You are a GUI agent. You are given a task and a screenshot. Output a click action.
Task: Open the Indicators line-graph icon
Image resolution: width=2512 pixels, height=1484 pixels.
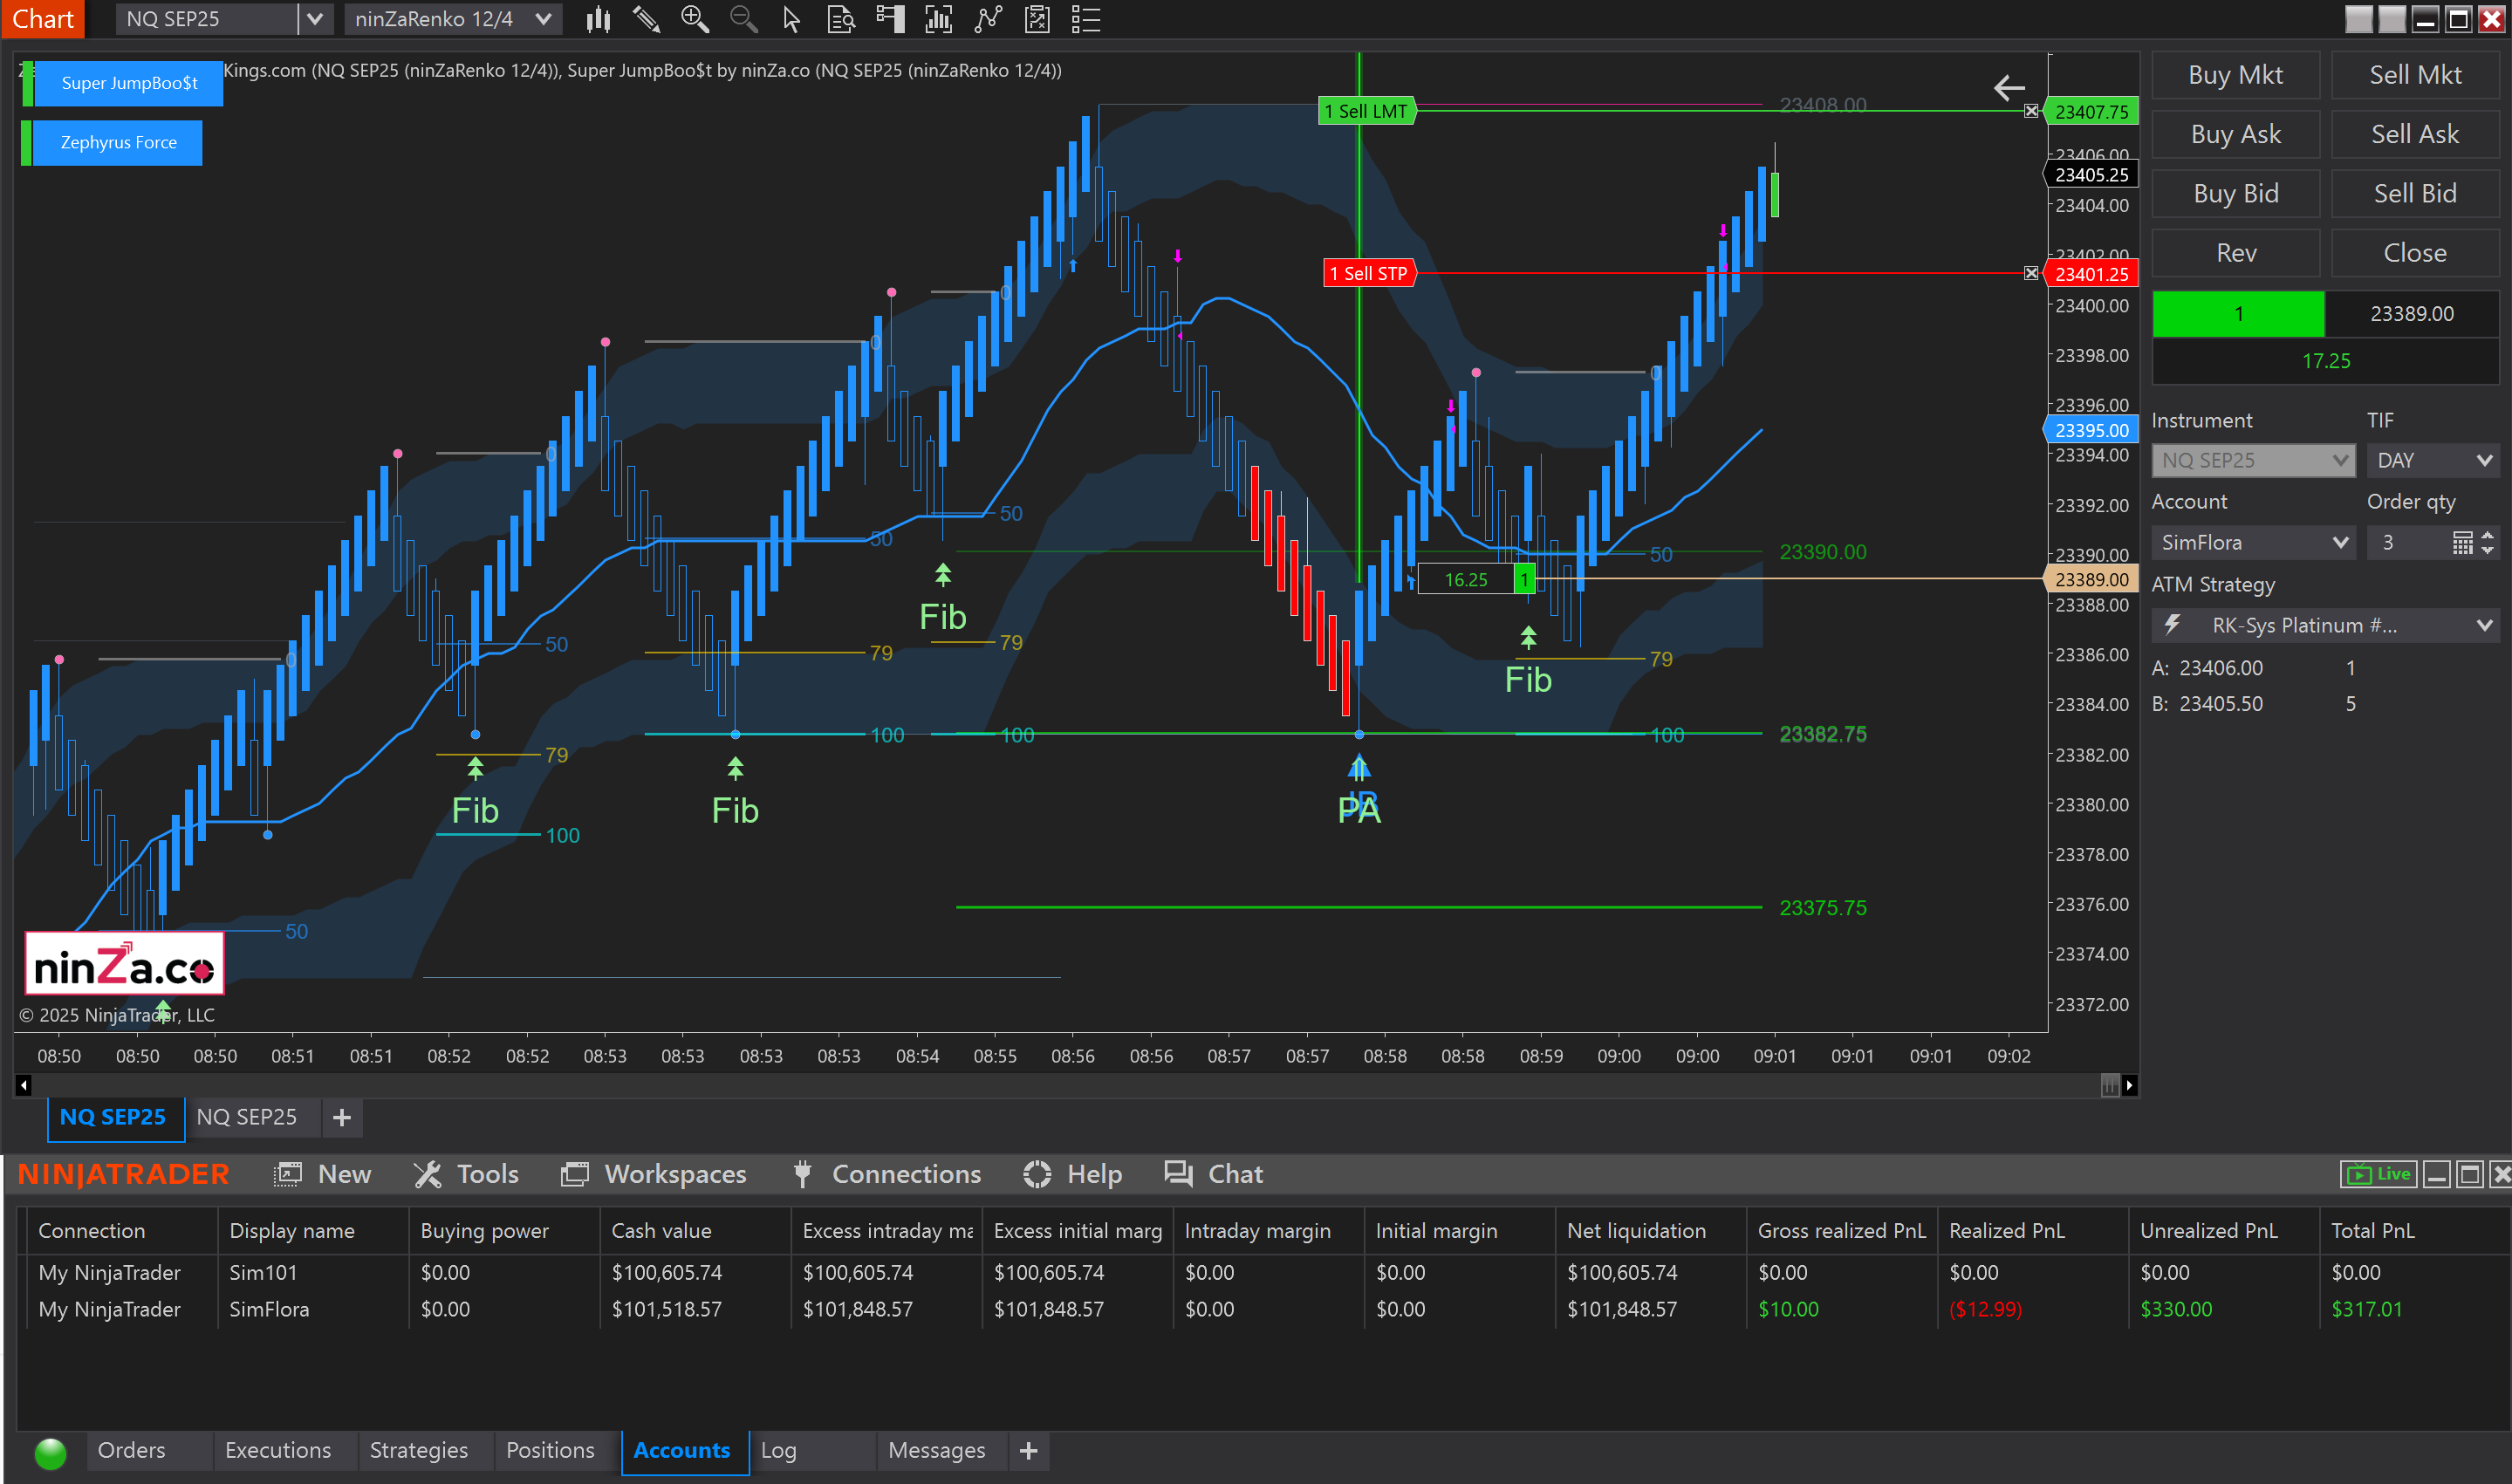987,19
